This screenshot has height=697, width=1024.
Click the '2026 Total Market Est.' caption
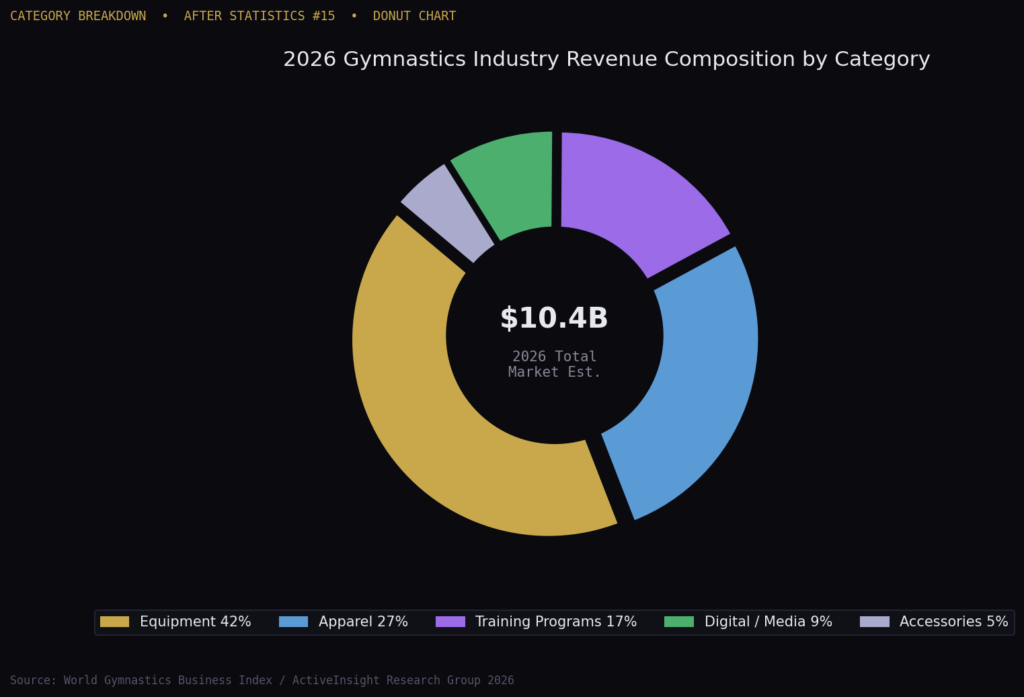click(554, 364)
